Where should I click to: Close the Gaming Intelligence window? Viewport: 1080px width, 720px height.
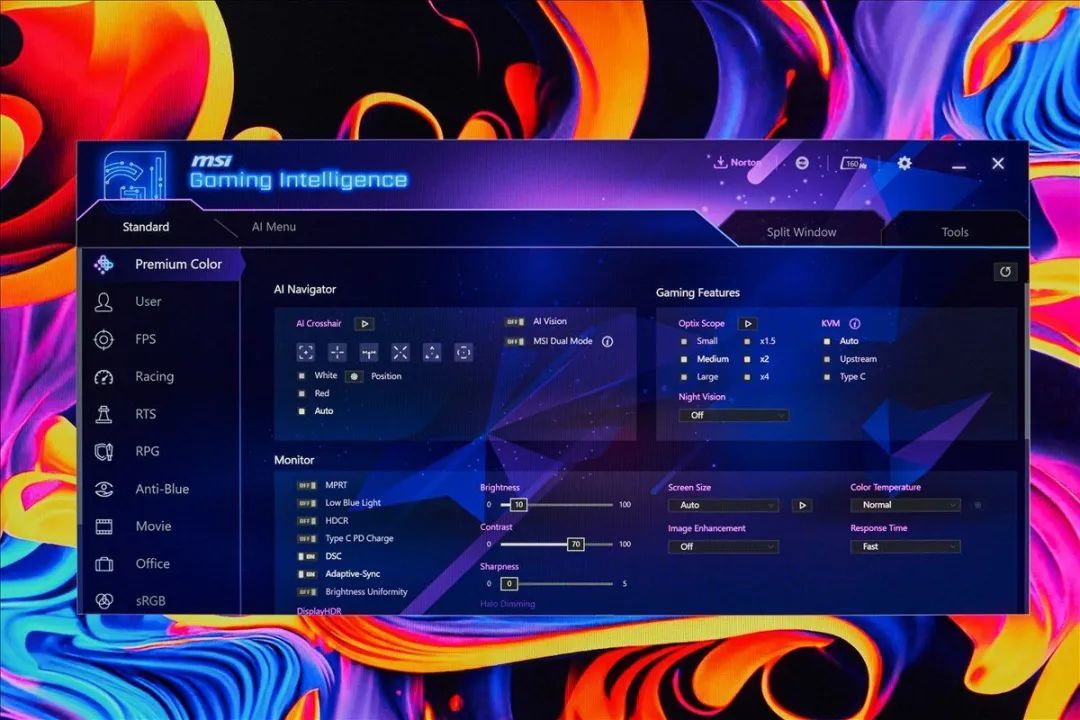[x=998, y=163]
